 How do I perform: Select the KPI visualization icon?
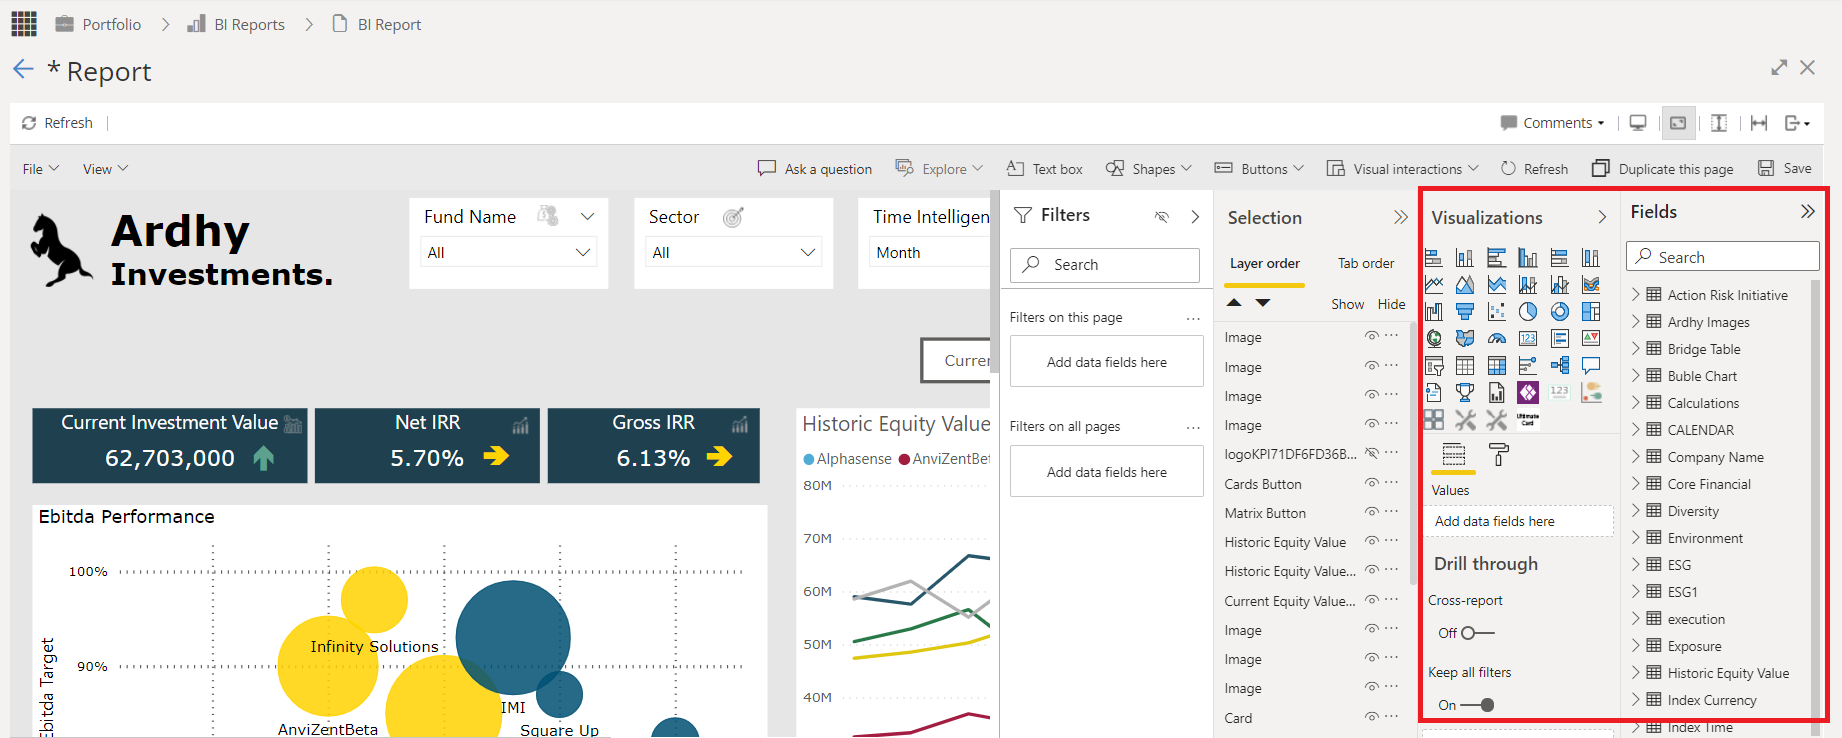[1591, 339]
